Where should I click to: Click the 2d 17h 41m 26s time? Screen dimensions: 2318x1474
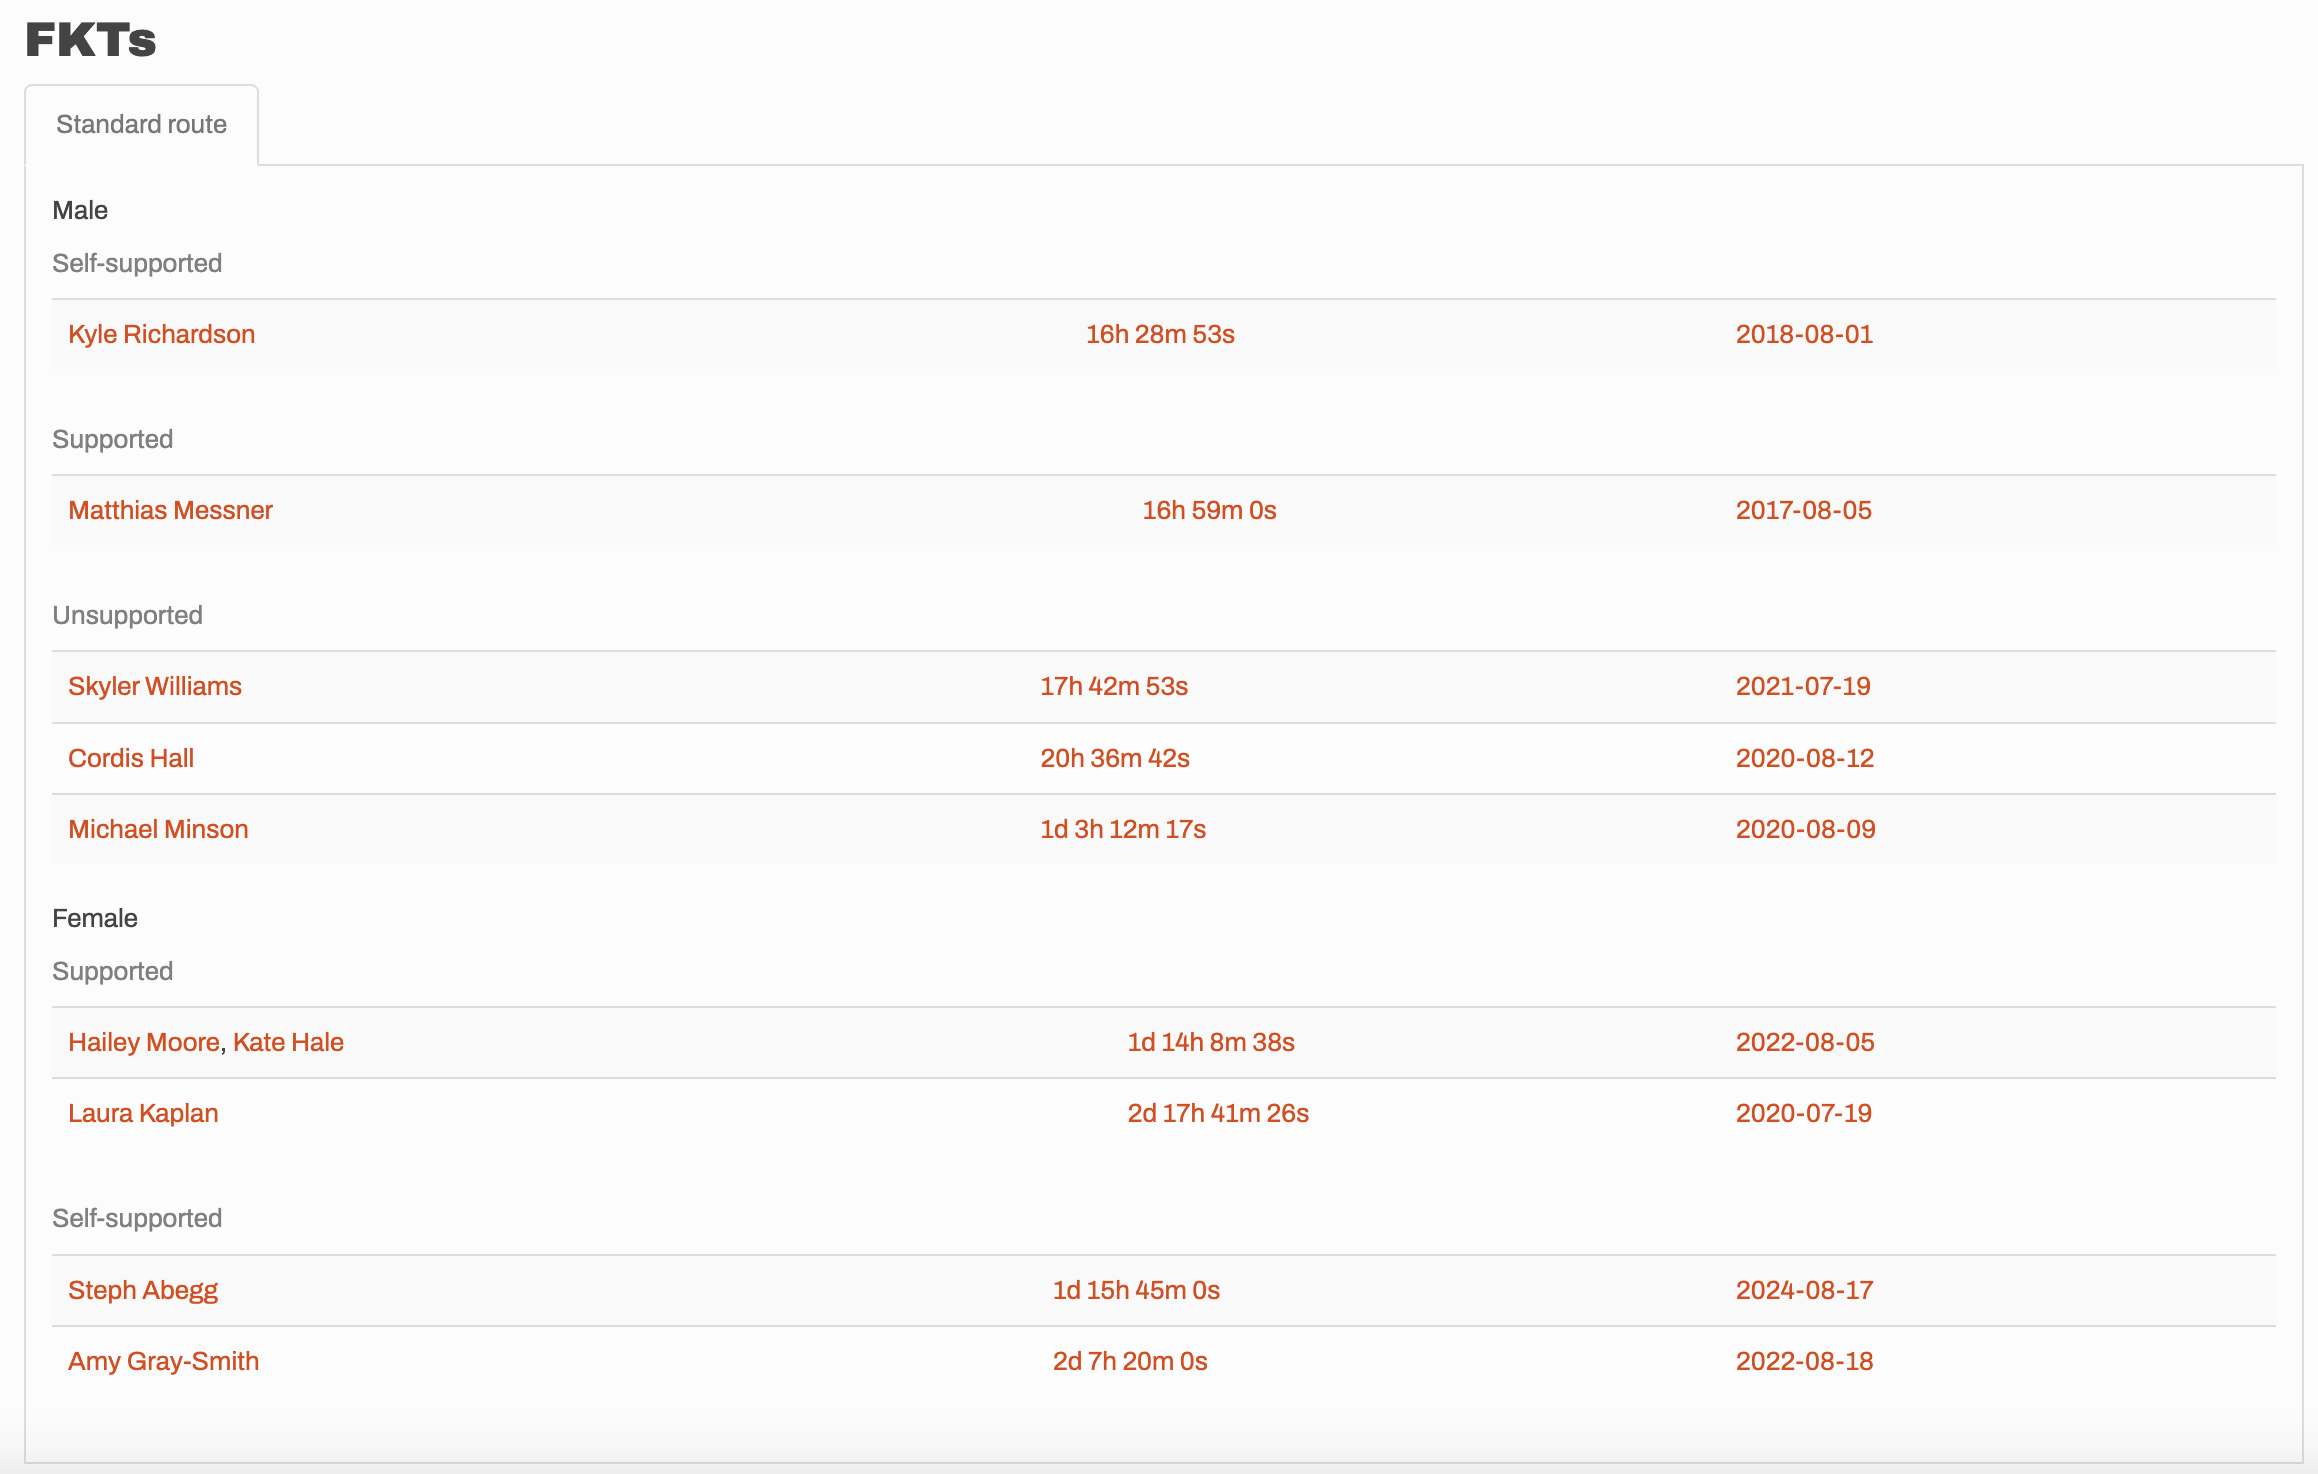[1218, 1113]
